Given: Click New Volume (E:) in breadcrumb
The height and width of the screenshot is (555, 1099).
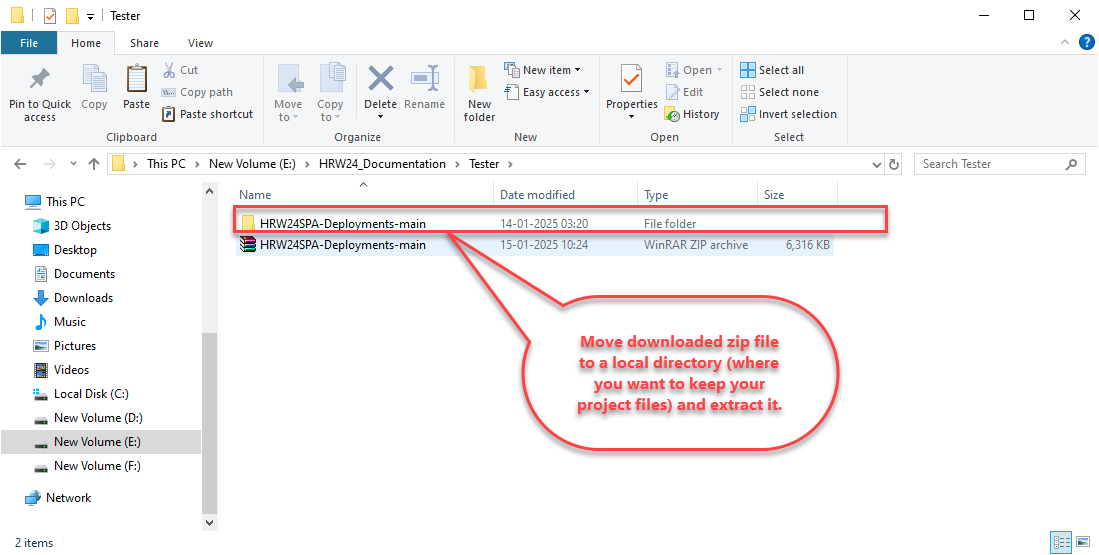Looking at the screenshot, I should click(252, 164).
